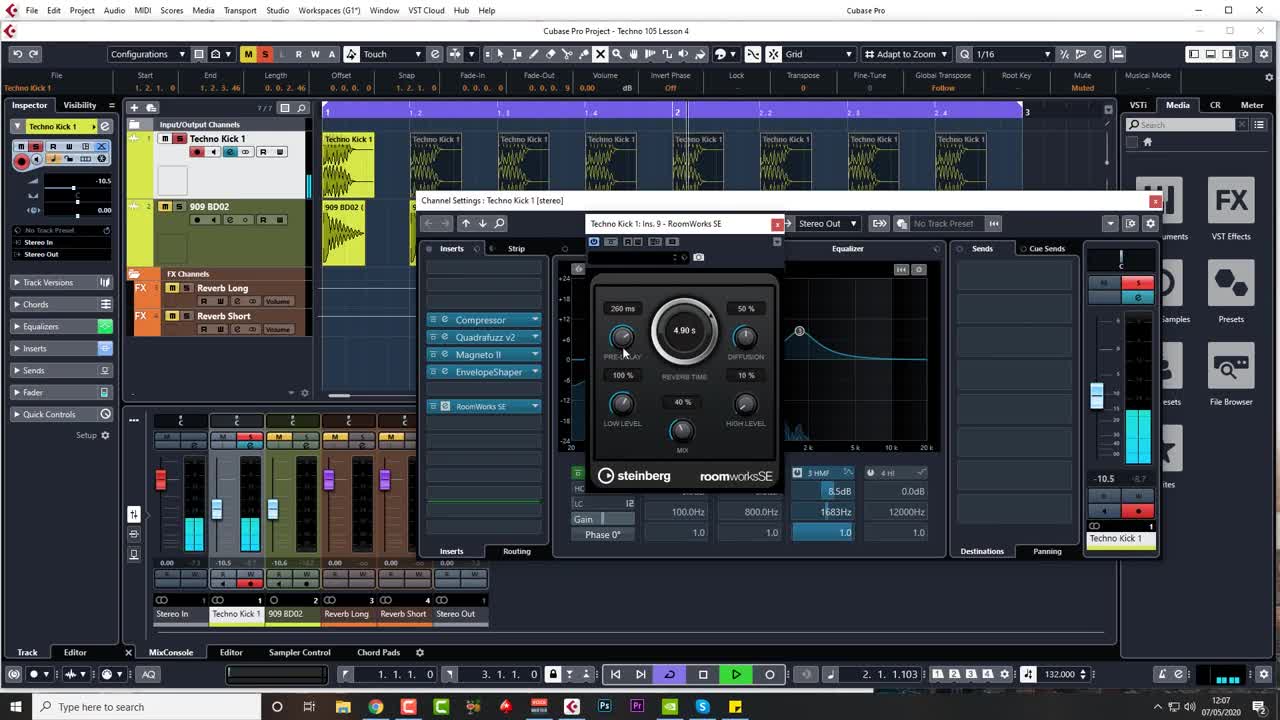Select the Draw pencil tool

(534, 54)
